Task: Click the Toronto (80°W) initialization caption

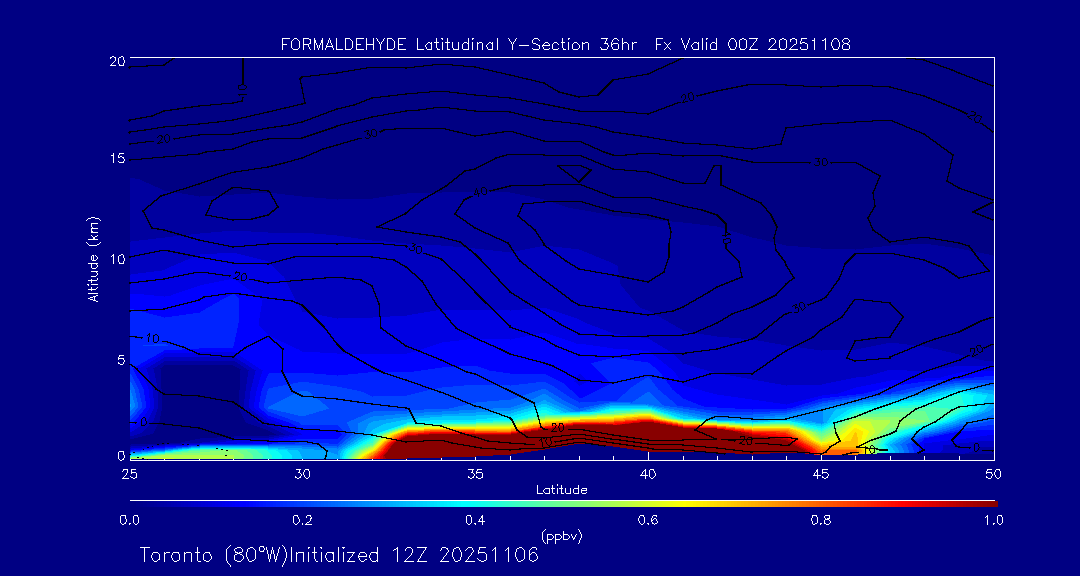Action: pyautogui.click(x=339, y=555)
